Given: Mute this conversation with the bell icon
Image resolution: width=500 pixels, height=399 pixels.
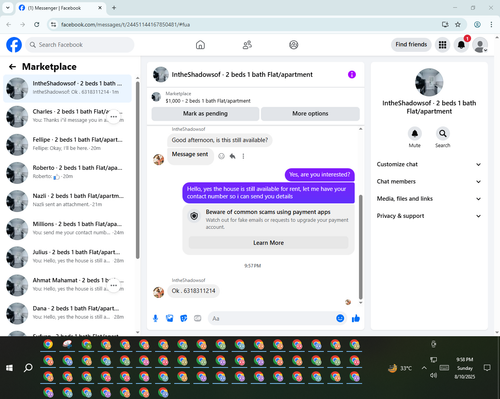Looking at the screenshot, I should 415,134.
